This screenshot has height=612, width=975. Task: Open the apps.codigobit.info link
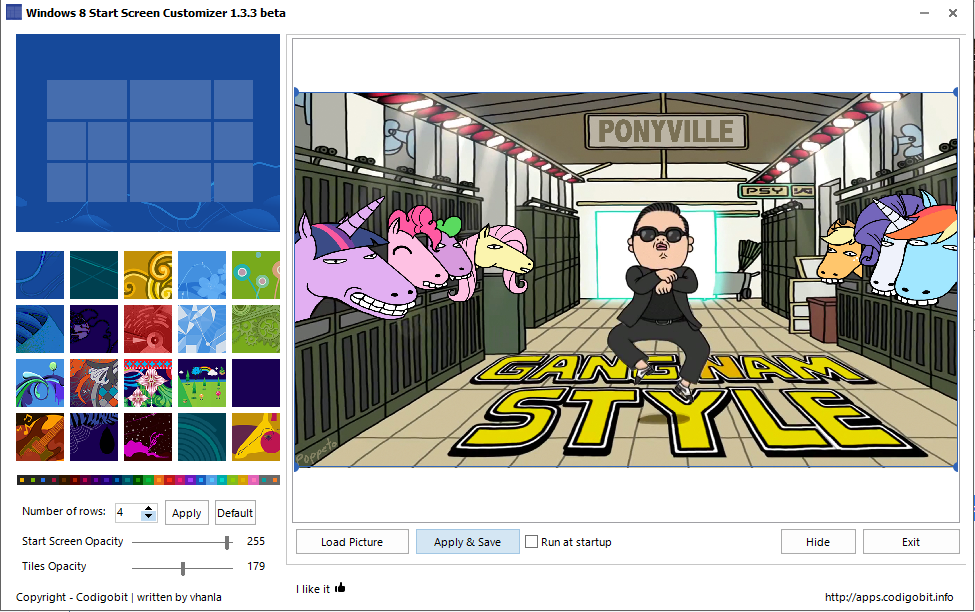(889, 597)
